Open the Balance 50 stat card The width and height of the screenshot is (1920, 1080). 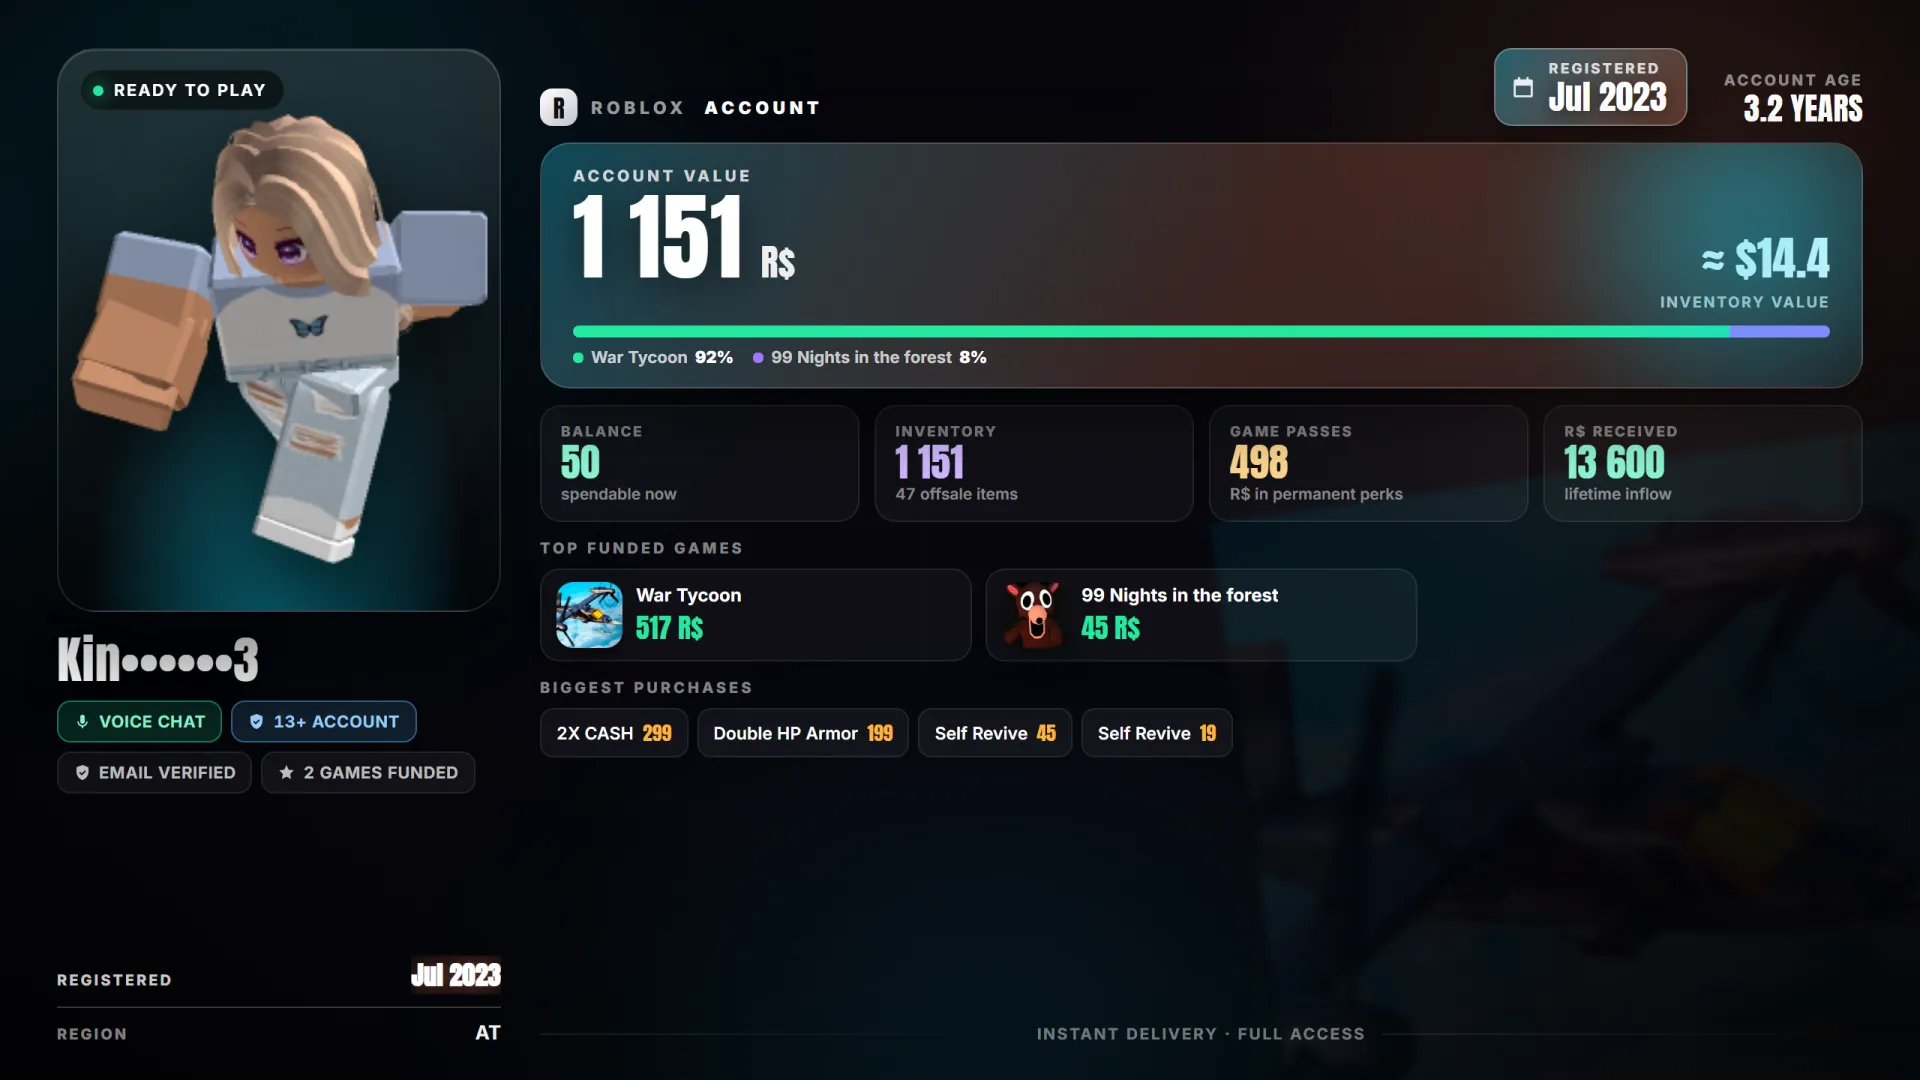coord(700,463)
